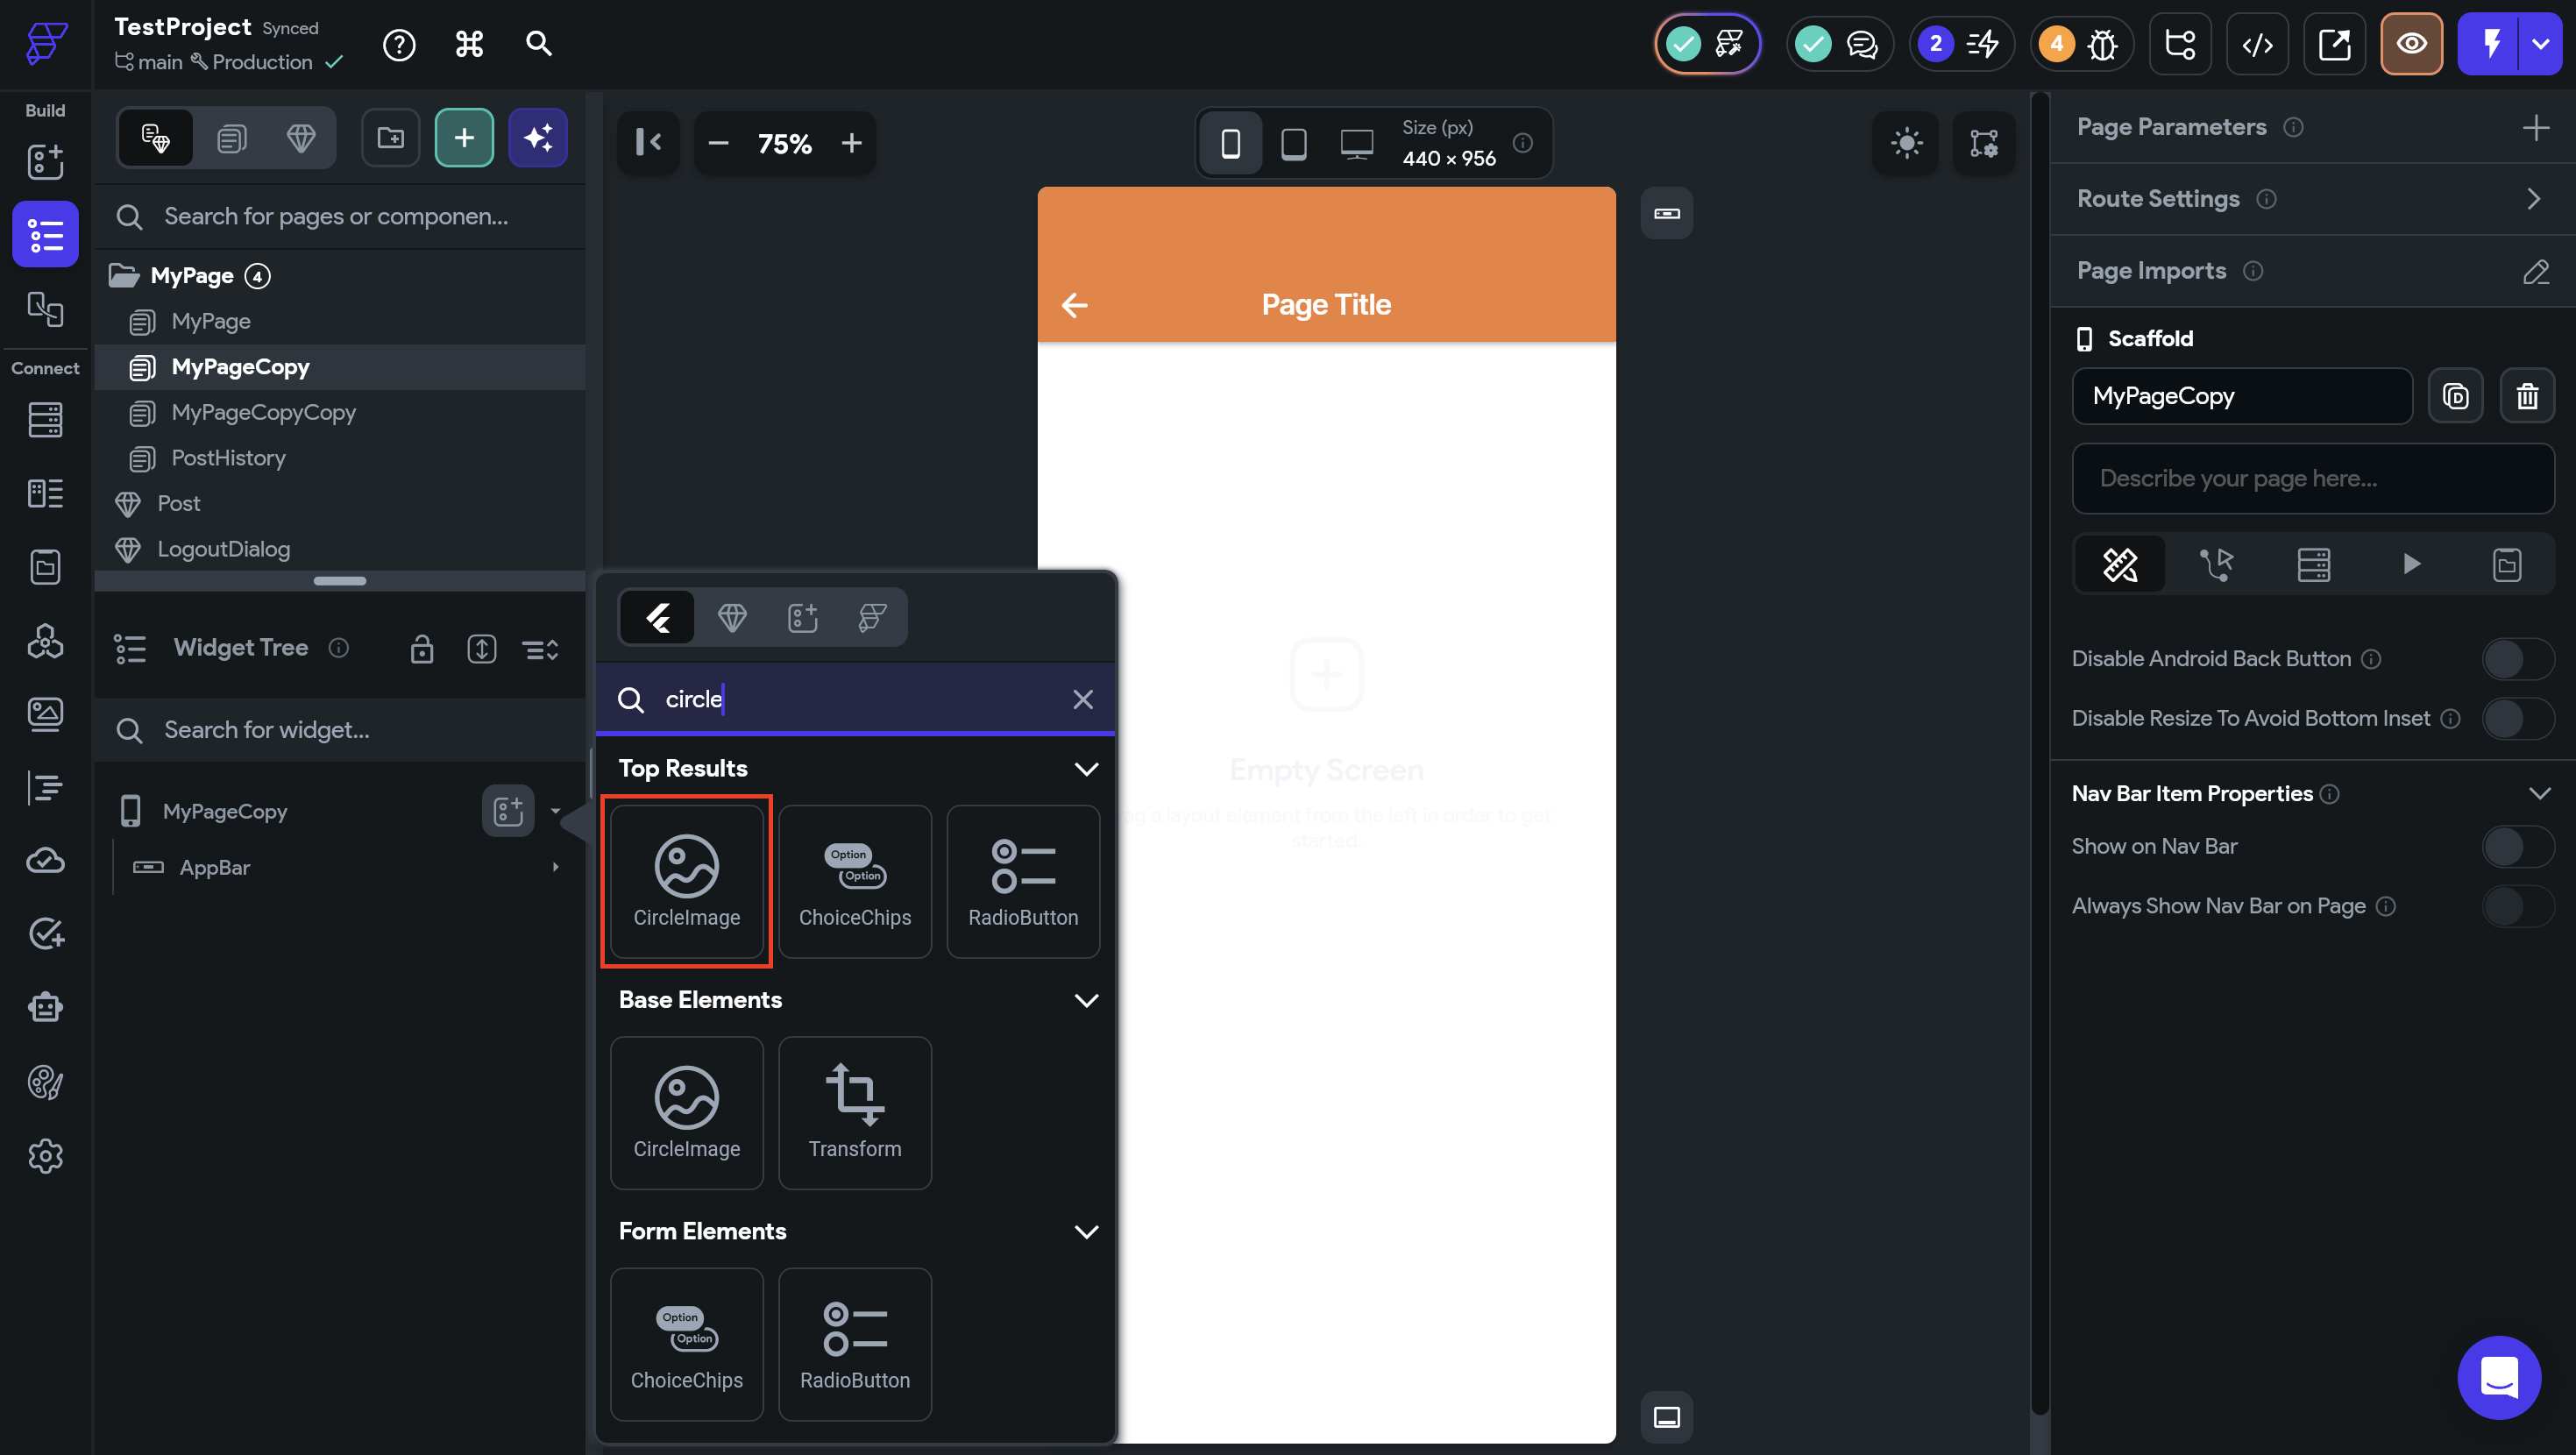The width and height of the screenshot is (2576, 1455).
Task: Click the view code icon
Action: click(x=2257, y=44)
